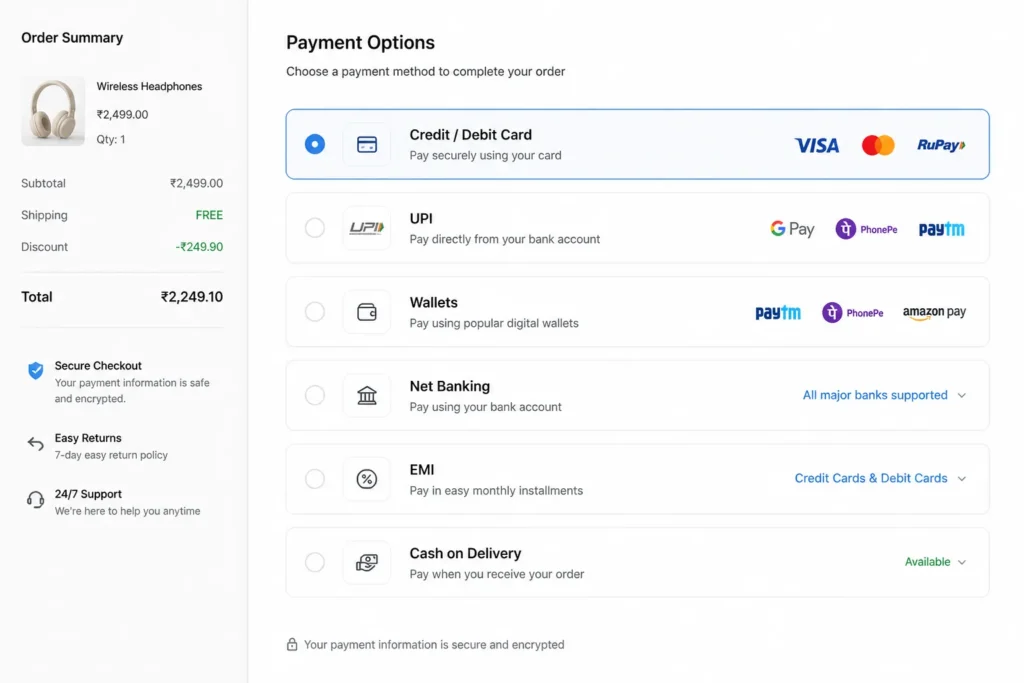Click the Qty: 1 text
Image resolution: width=1024 pixels, height=683 pixels.
click(x=111, y=139)
